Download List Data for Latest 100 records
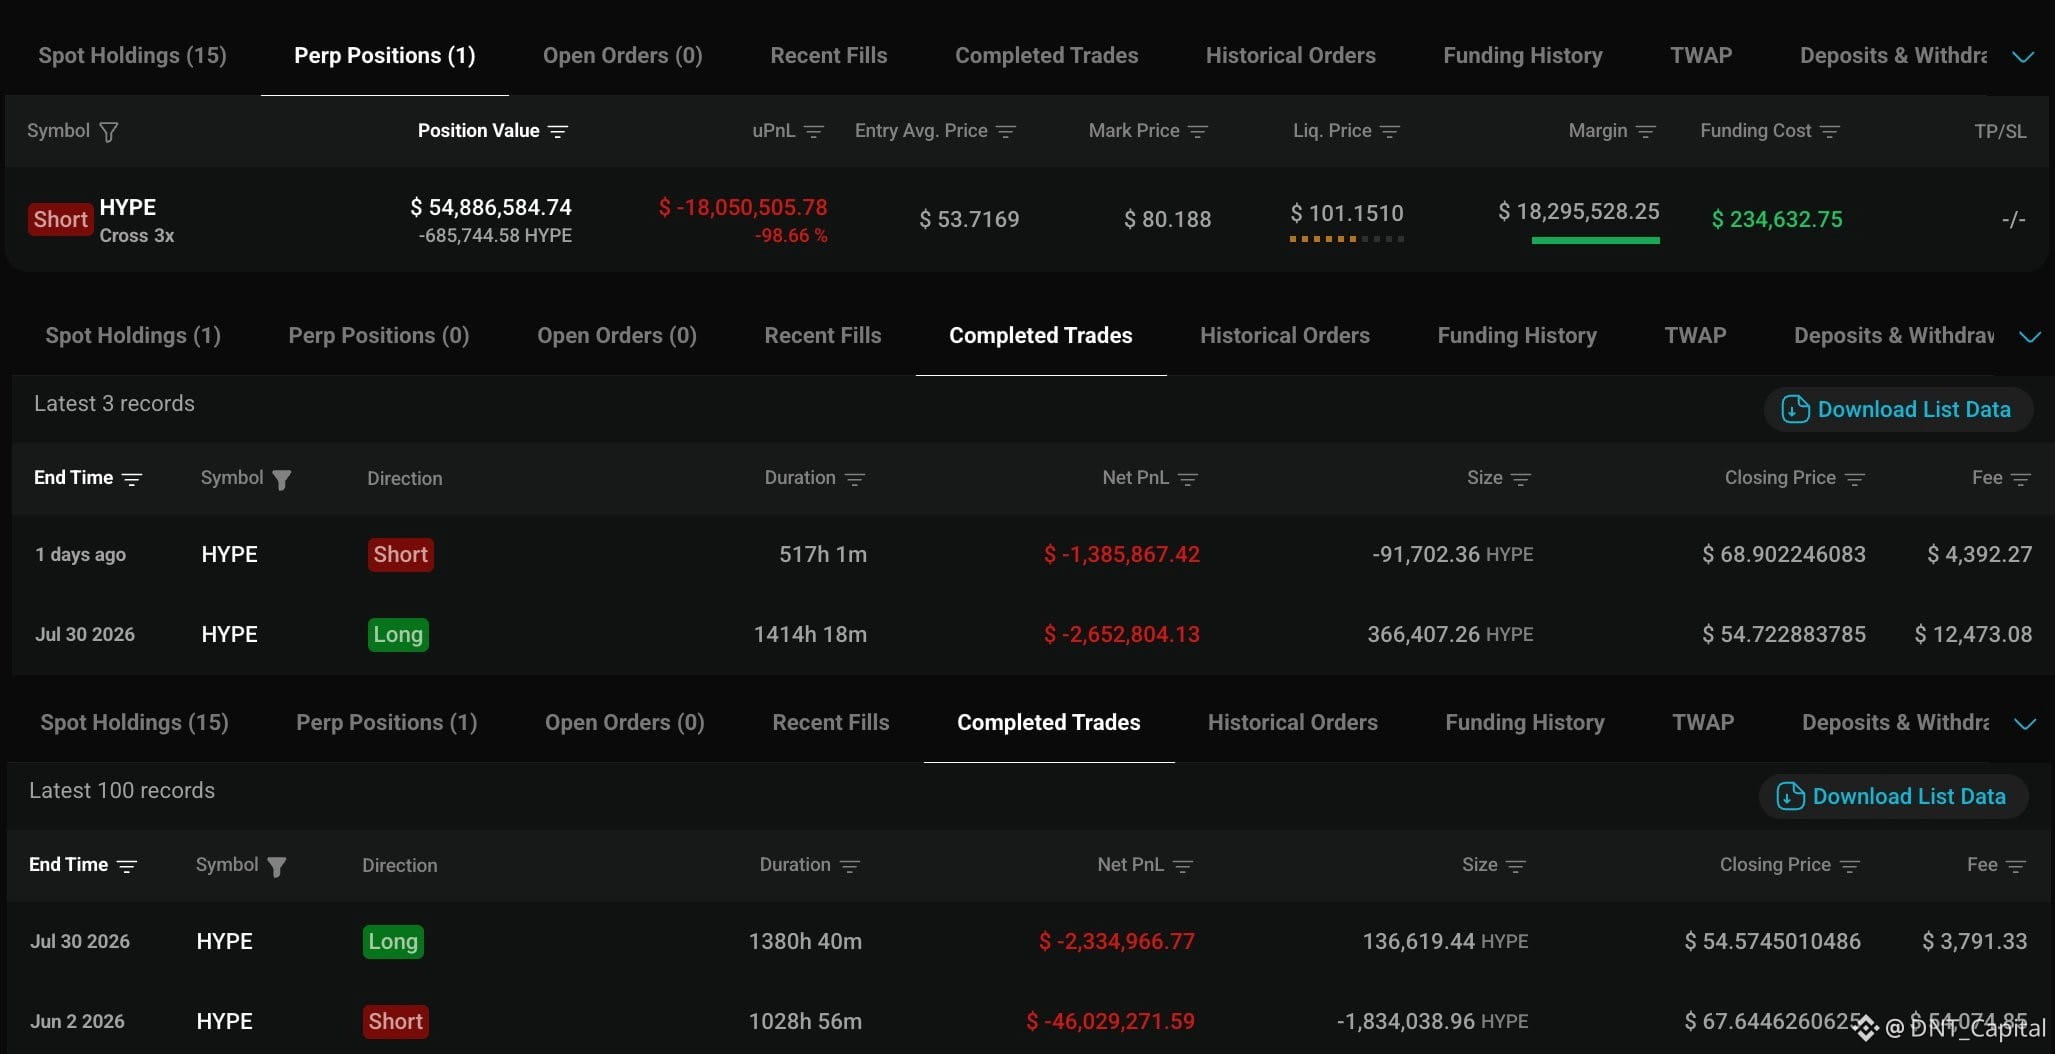 coord(1893,797)
